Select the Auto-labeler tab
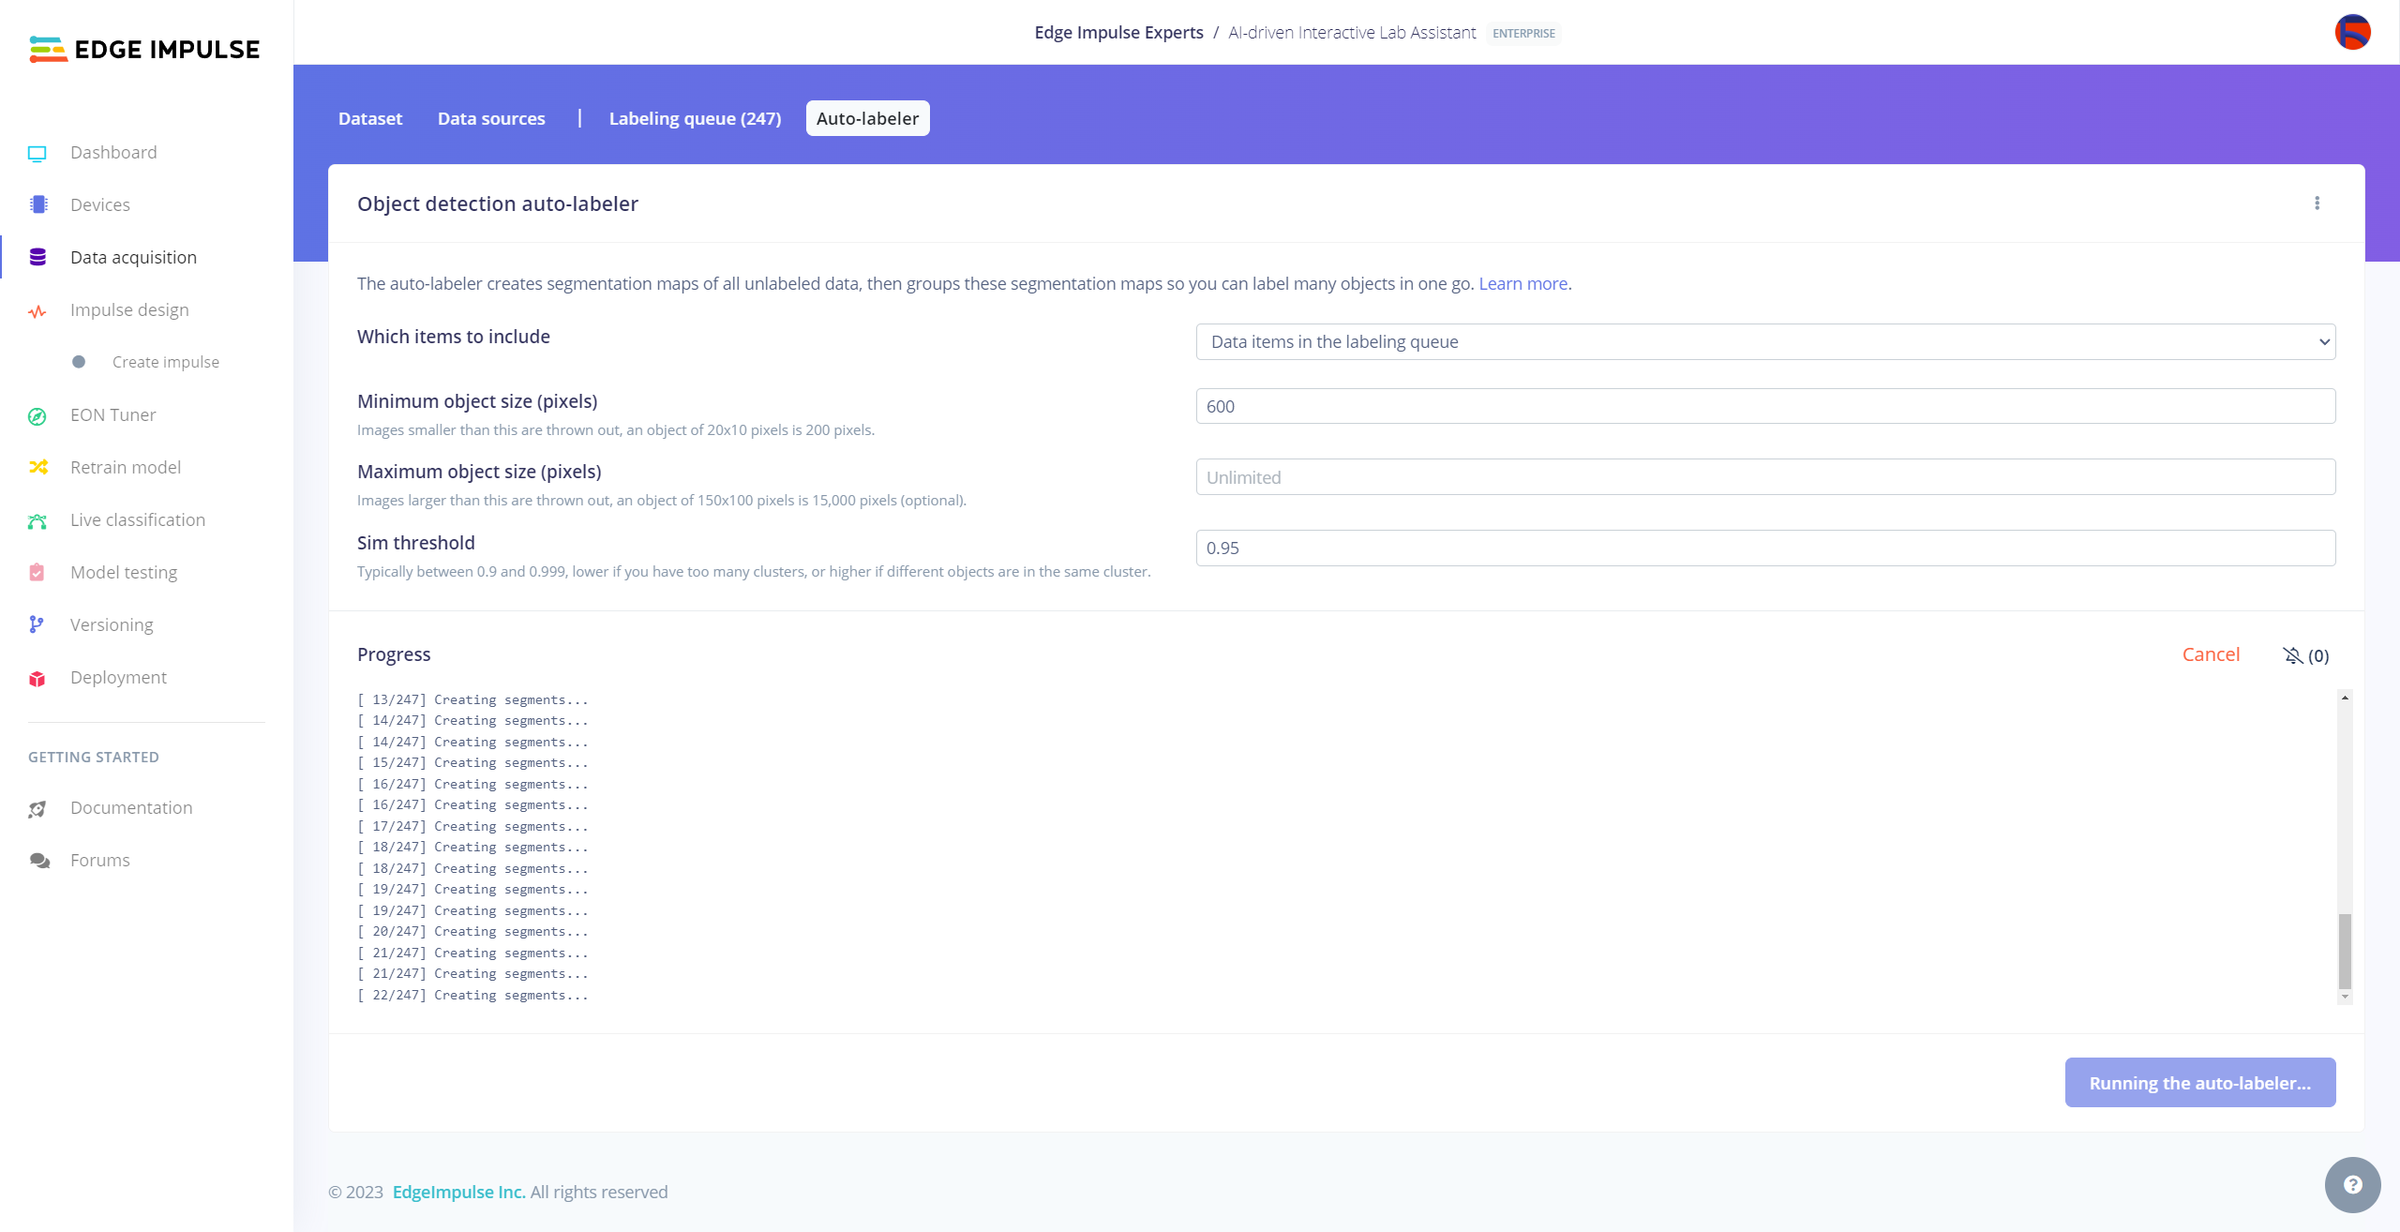 [868, 118]
